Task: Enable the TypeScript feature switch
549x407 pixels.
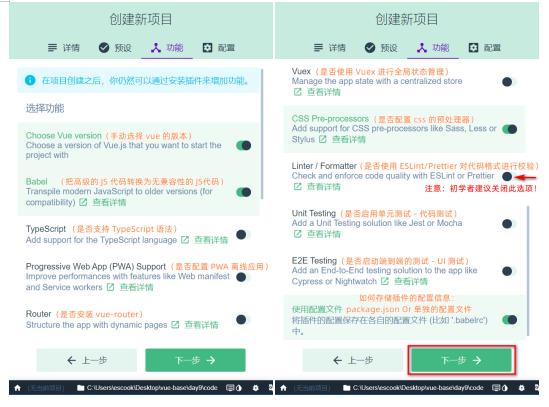Action: [x=244, y=234]
